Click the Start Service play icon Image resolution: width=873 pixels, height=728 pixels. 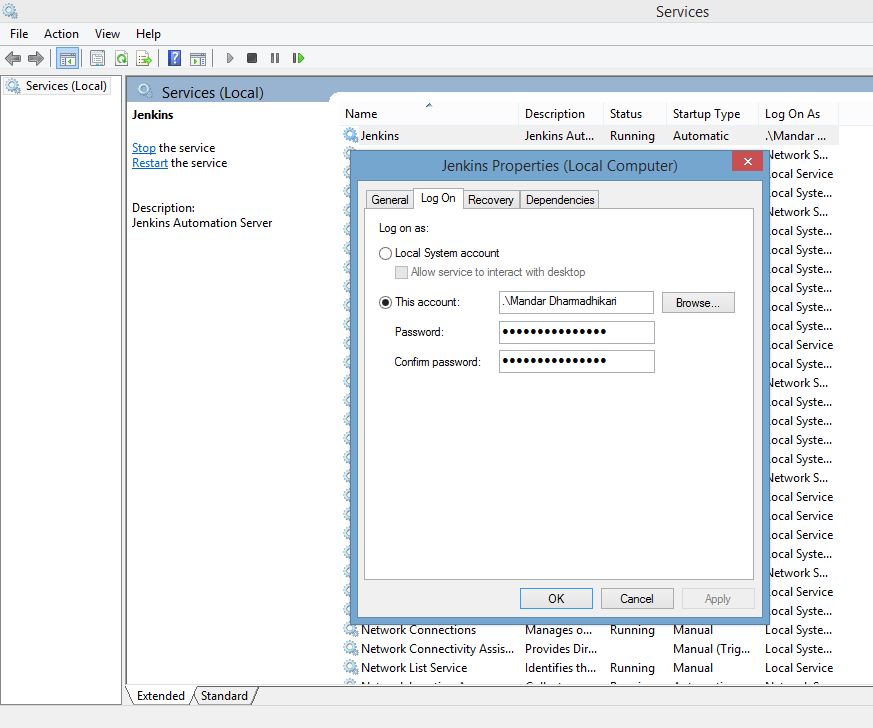pyautogui.click(x=229, y=58)
